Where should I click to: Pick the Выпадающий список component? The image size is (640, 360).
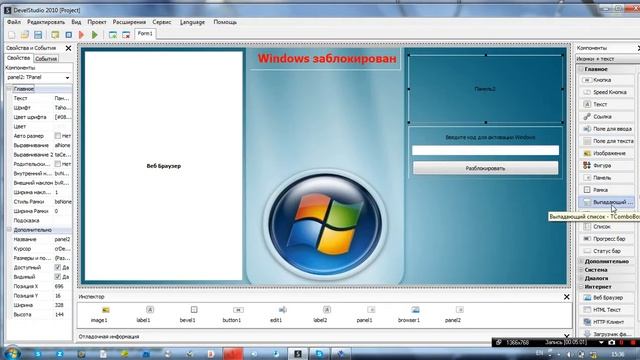607,202
